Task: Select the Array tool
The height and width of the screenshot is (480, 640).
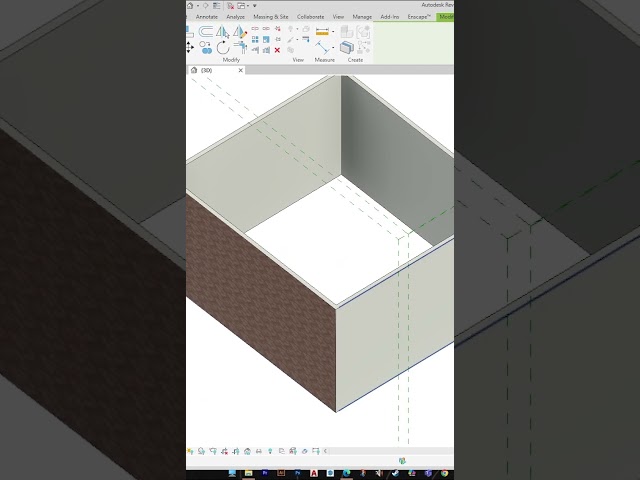Action: (255, 40)
